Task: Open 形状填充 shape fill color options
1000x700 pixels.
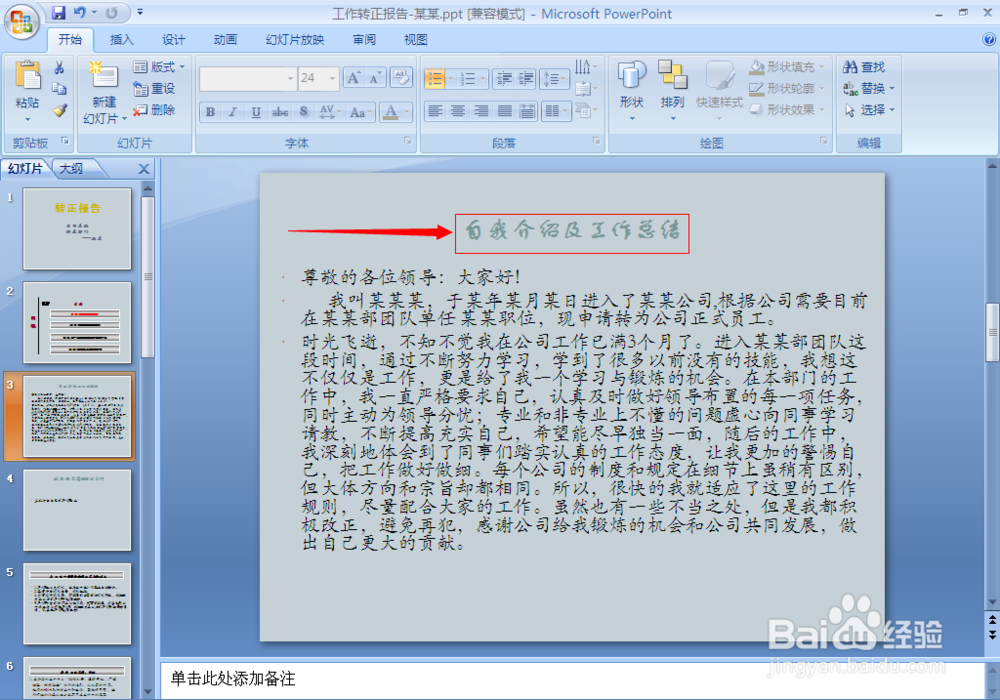Action: pos(787,67)
